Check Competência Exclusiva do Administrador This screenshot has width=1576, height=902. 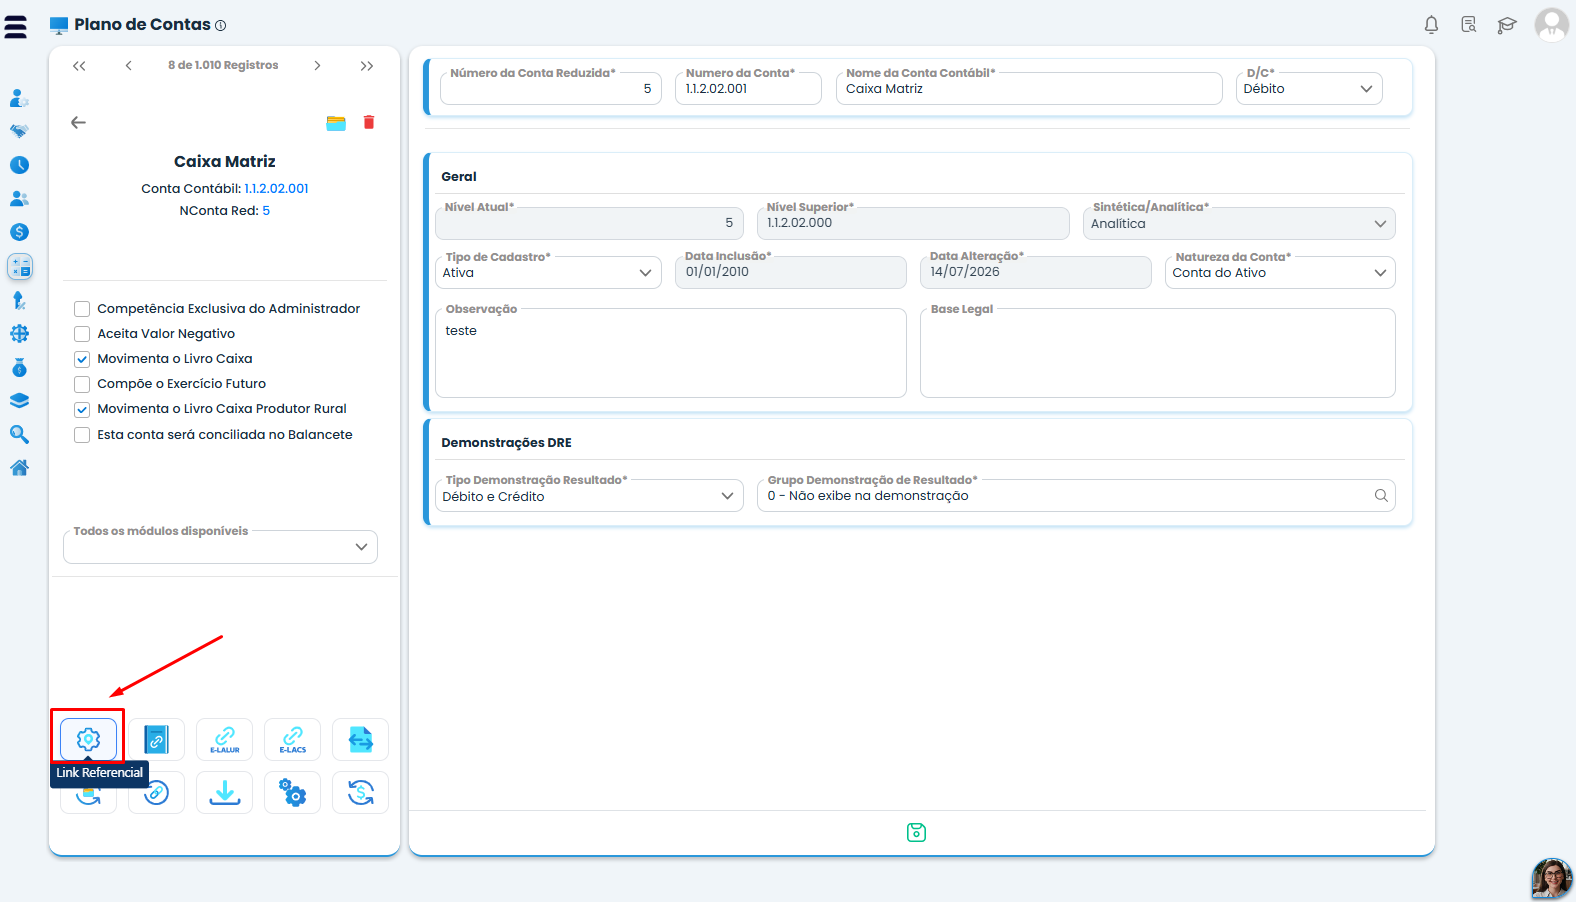(x=82, y=309)
